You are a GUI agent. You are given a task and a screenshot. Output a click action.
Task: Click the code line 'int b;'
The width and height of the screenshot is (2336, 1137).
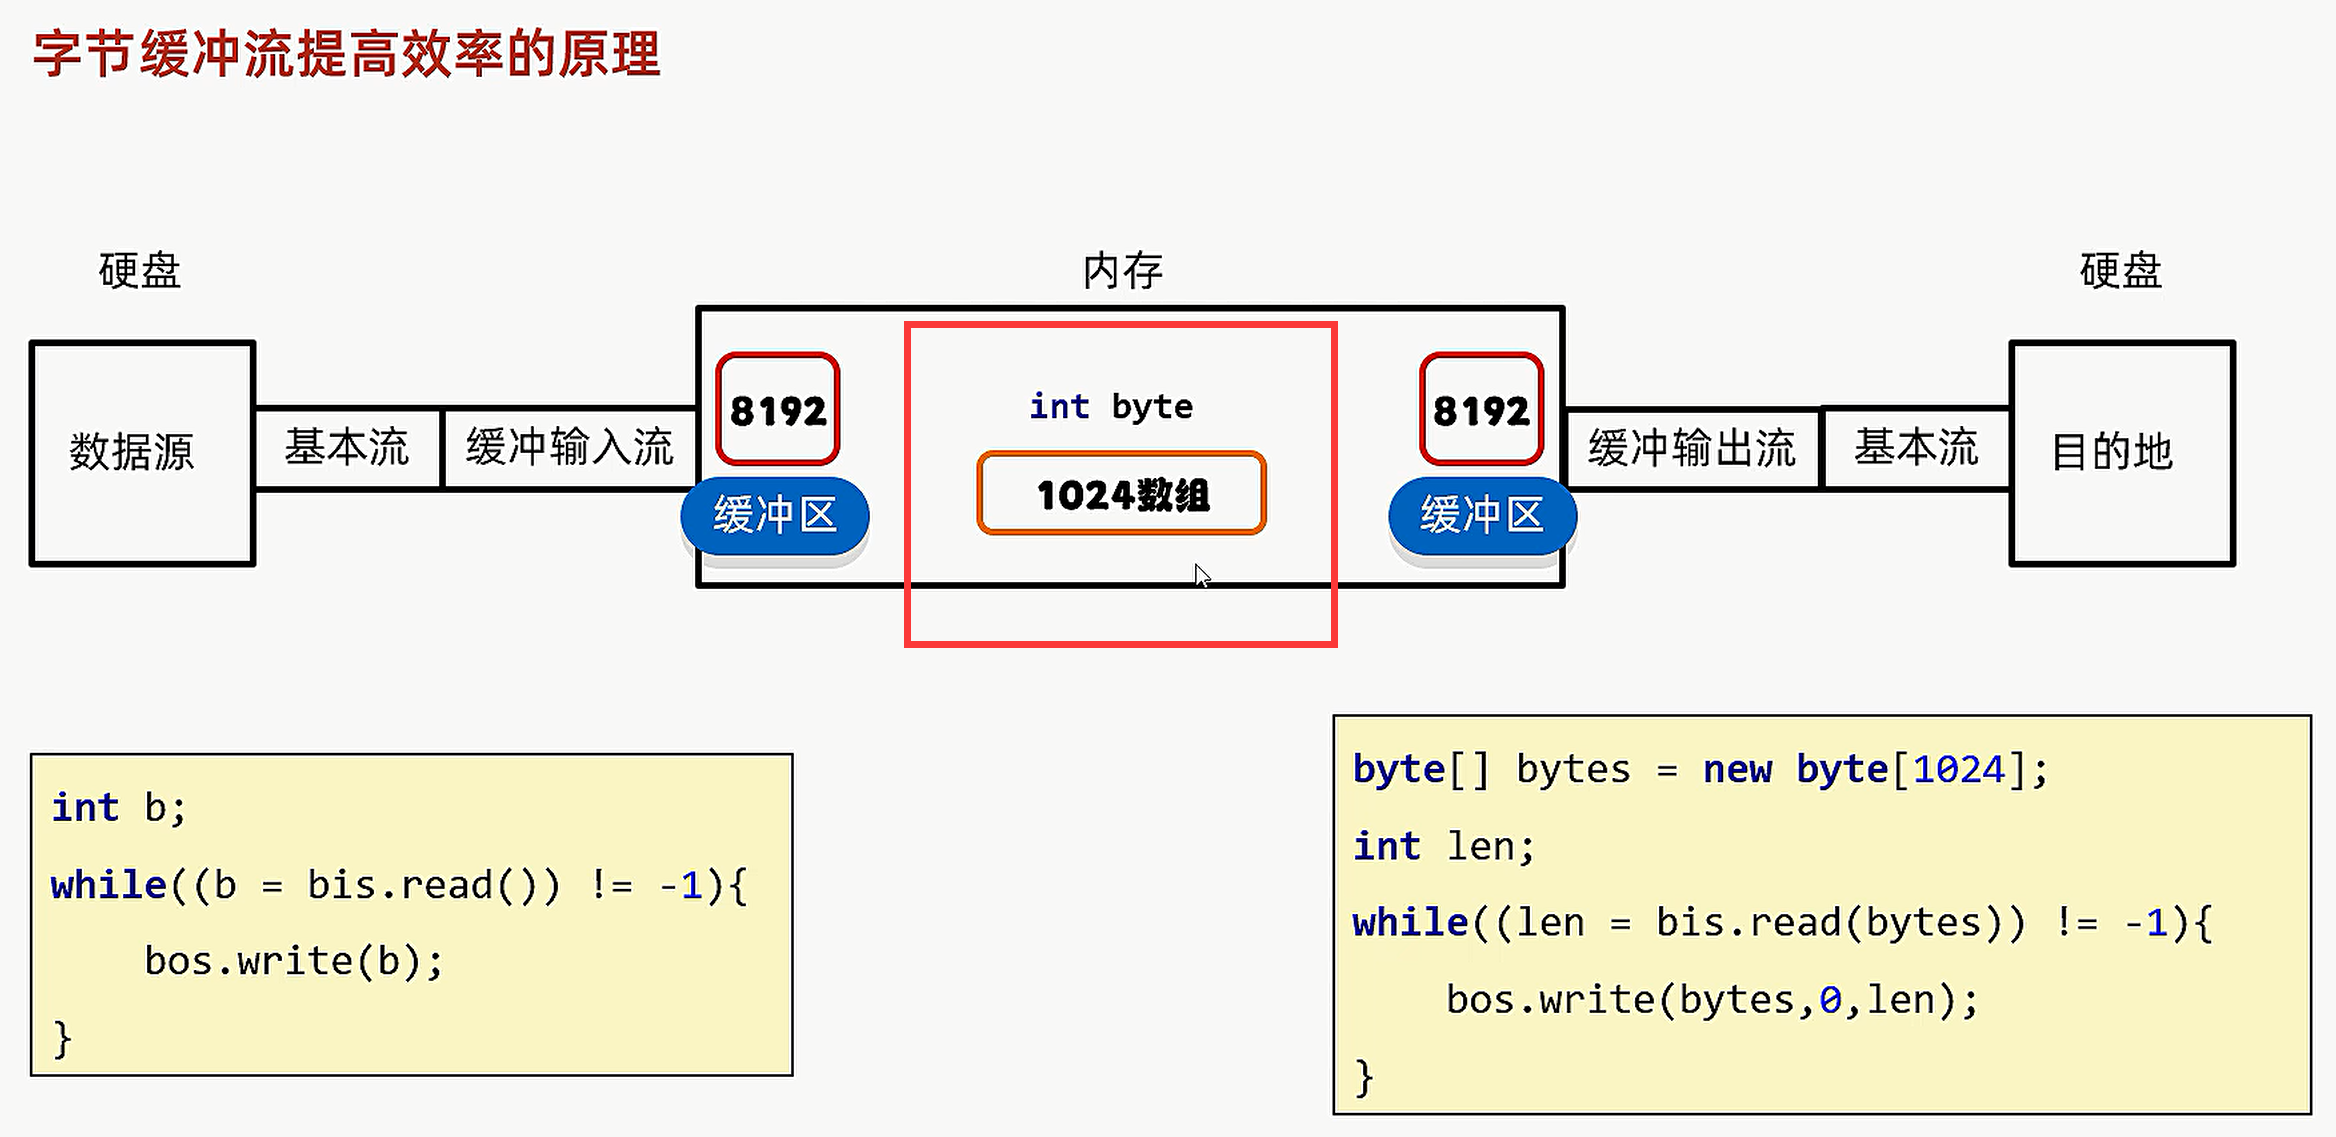(119, 808)
